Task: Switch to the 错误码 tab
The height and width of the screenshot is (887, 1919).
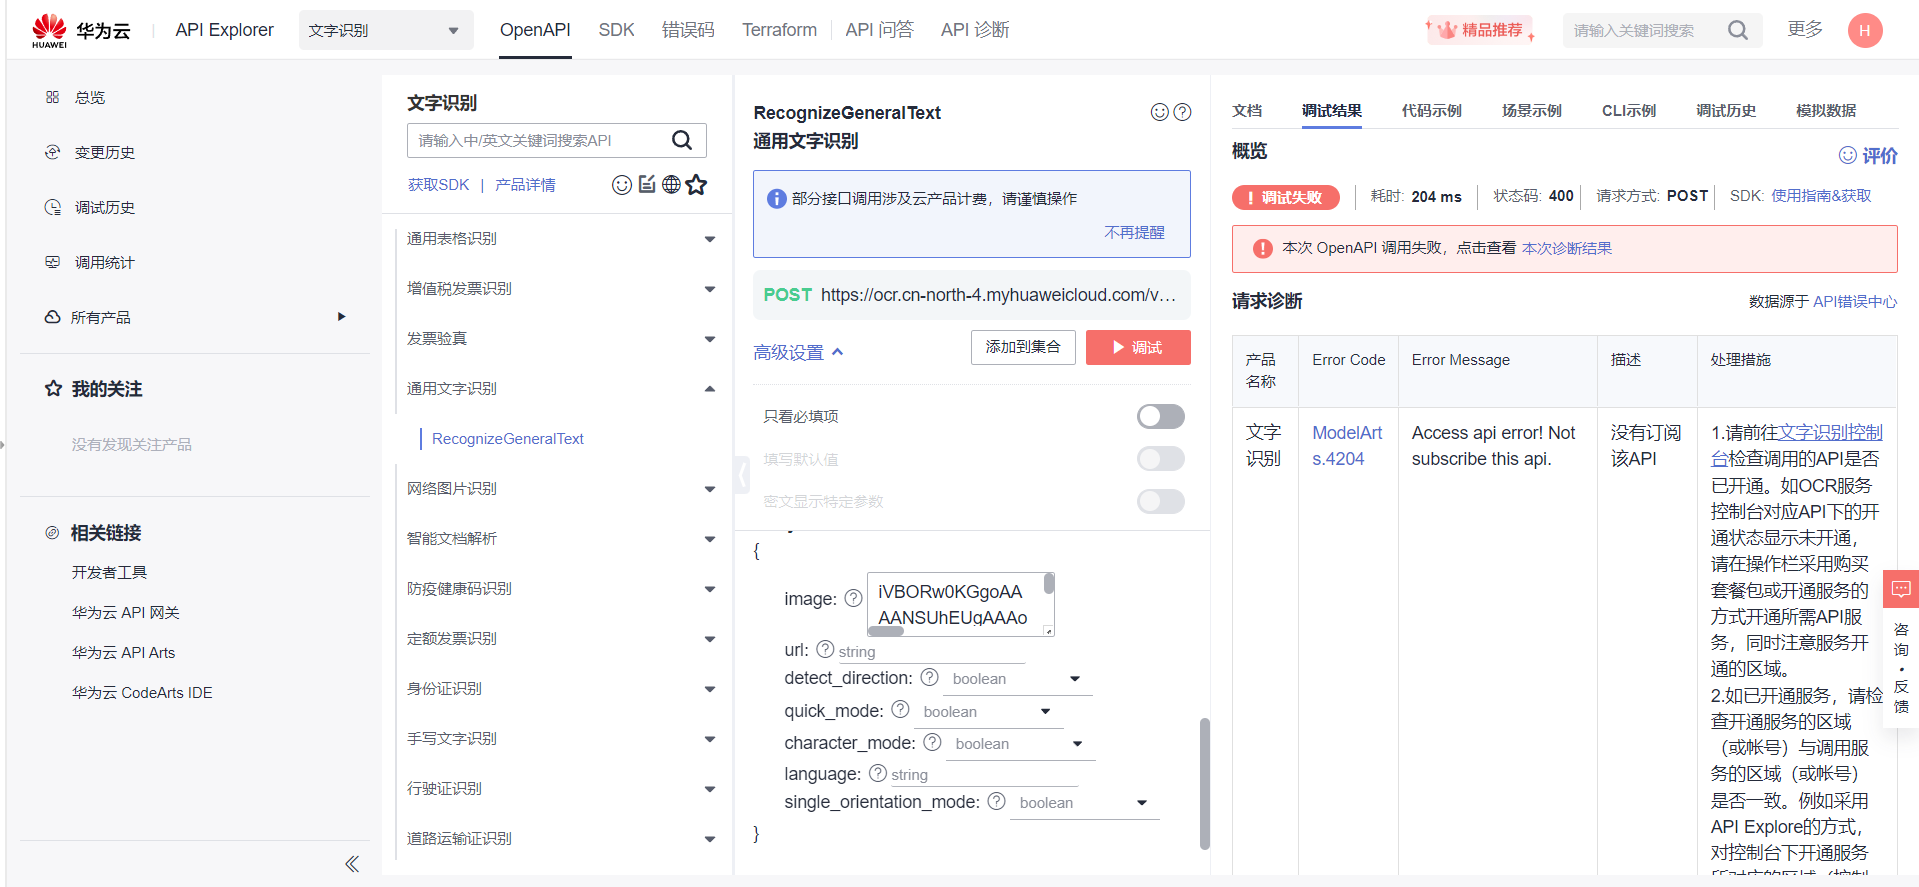Action: click(x=688, y=30)
